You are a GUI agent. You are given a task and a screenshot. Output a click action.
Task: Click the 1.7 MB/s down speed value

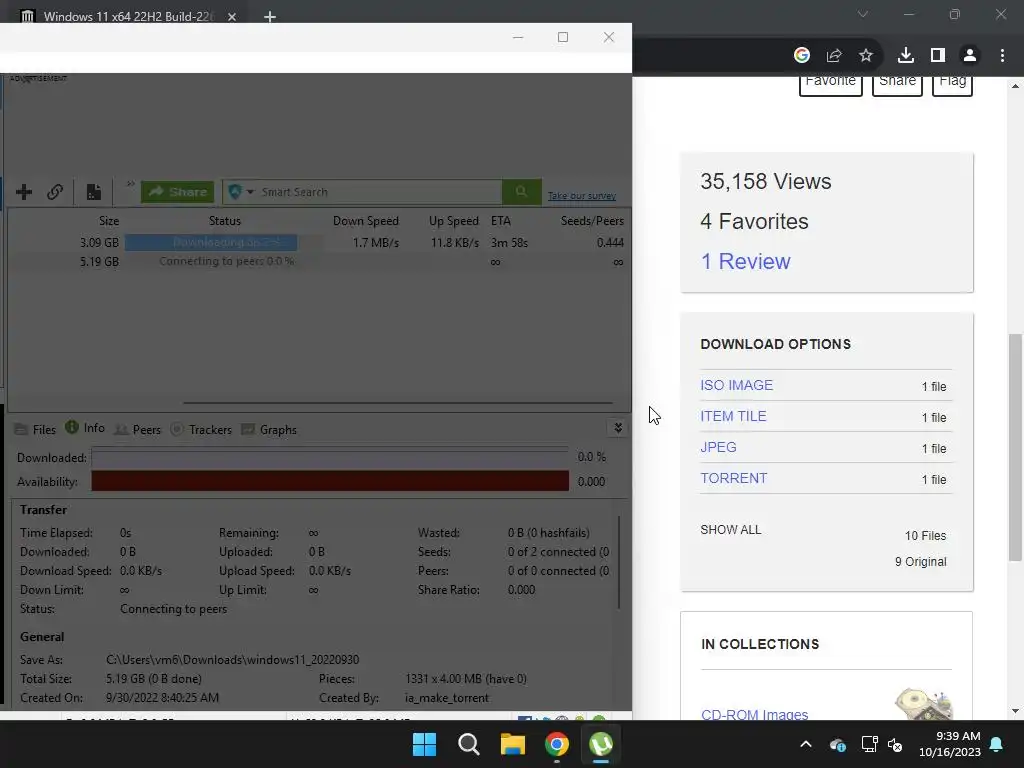click(376, 242)
